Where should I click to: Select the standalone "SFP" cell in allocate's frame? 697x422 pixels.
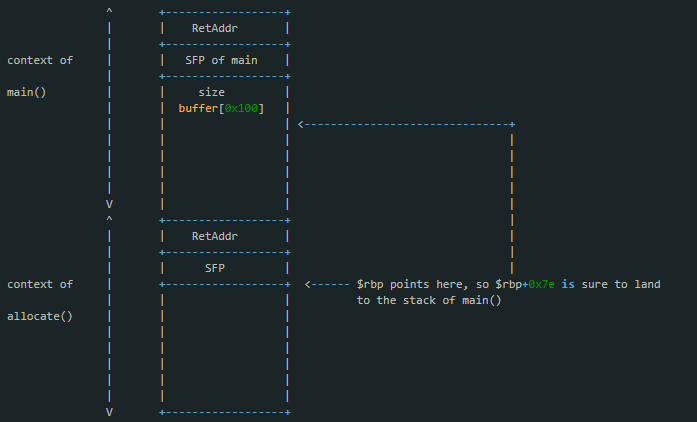click(x=214, y=268)
